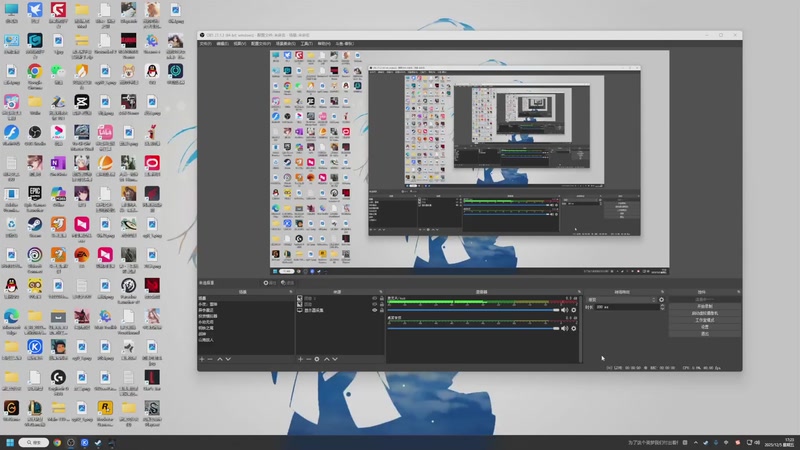
Task: Click the transition duration value field
Action: 627,307
